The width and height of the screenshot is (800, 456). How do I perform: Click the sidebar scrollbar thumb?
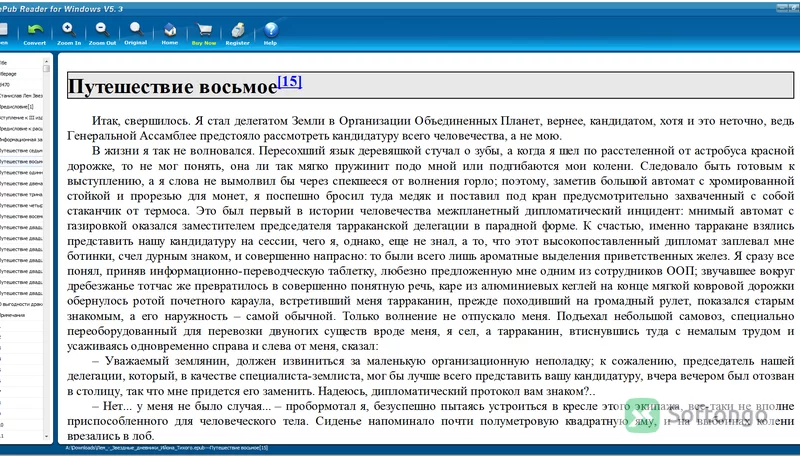point(46,68)
